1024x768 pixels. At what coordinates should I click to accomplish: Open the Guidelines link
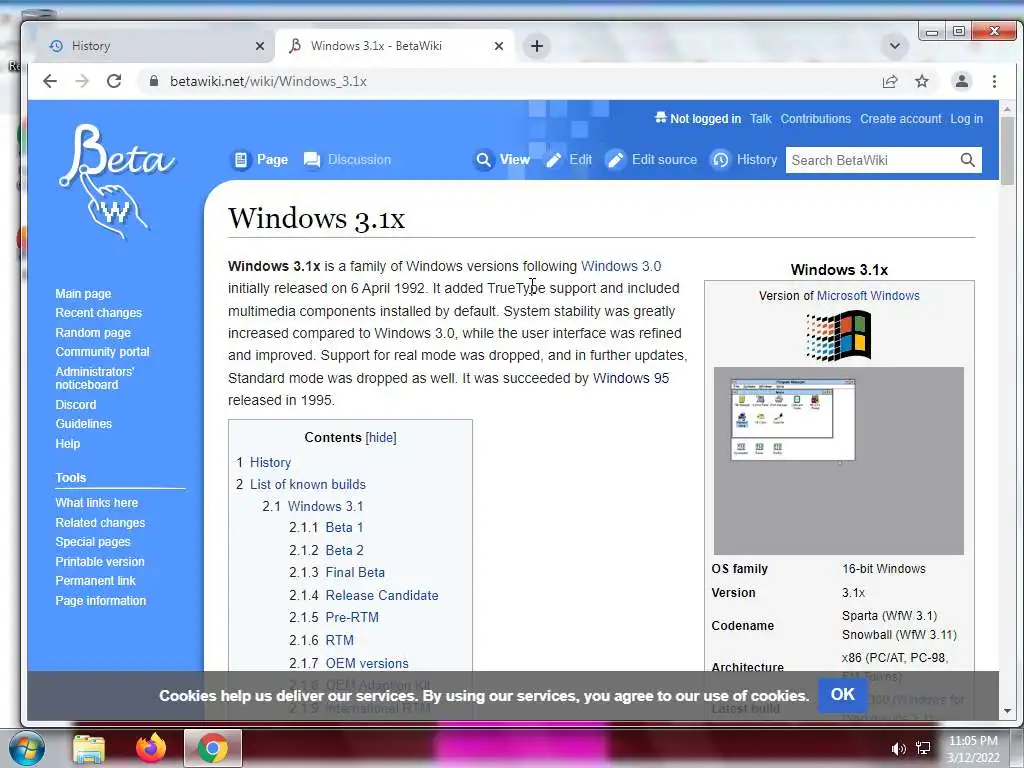84,424
